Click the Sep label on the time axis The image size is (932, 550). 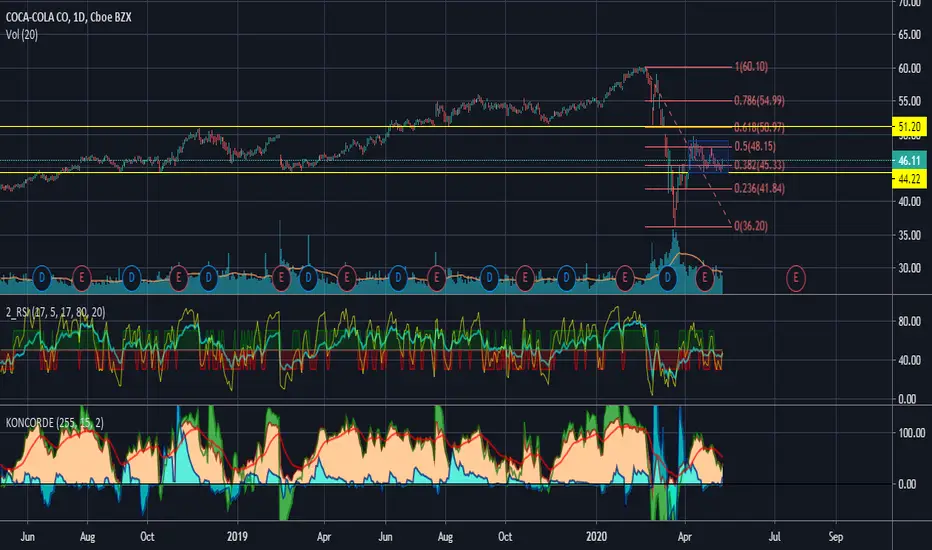(836, 536)
